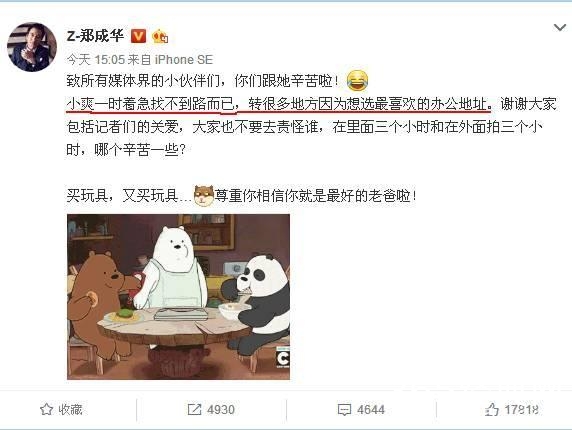
Task: Open the Z-郑成华 username link
Action: click(x=95, y=36)
